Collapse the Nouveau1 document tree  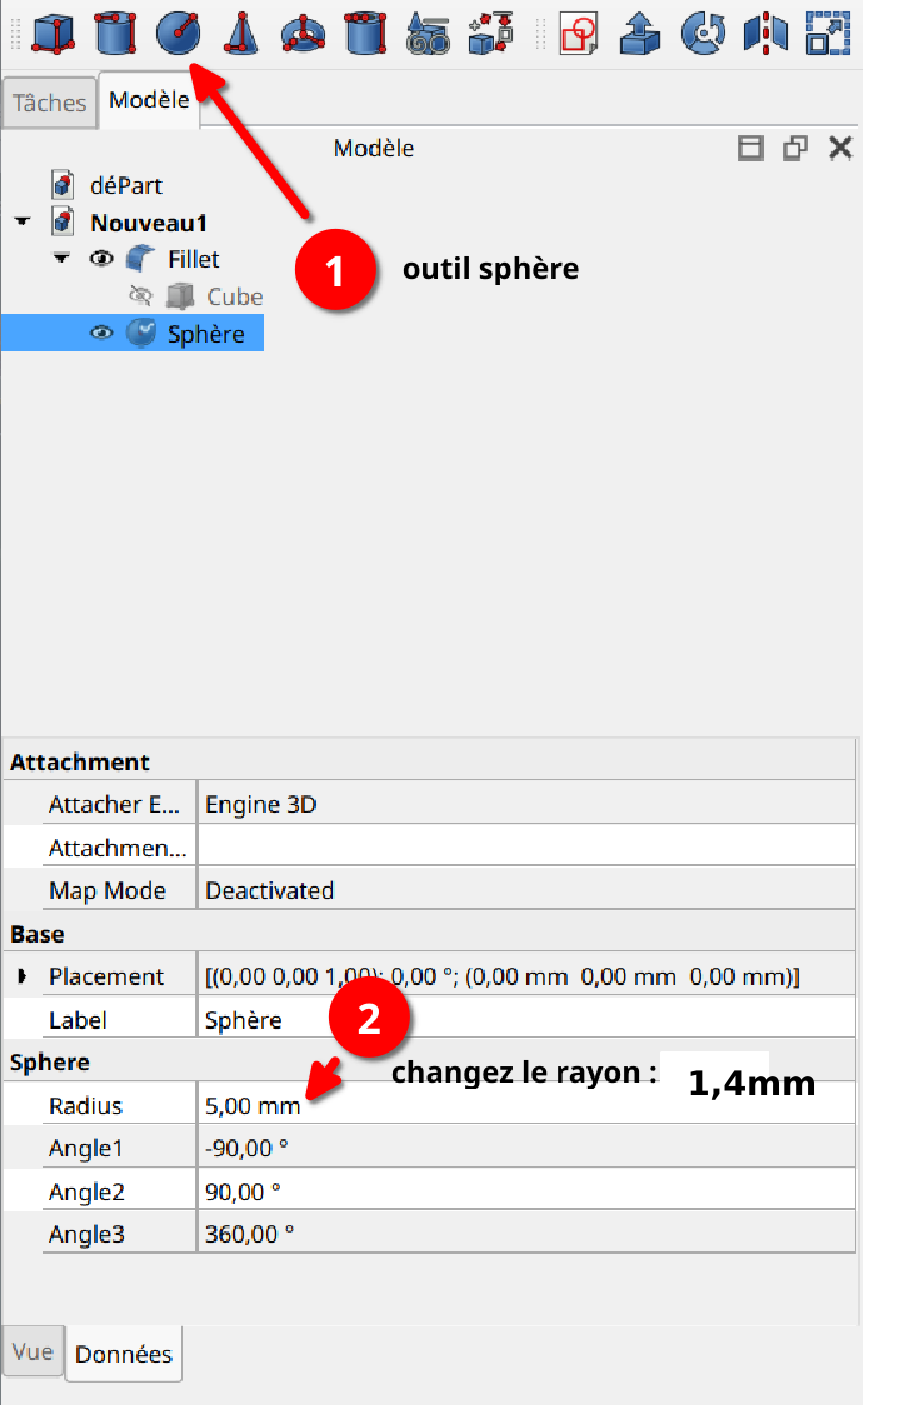pyautogui.click(x=22, y=222)
